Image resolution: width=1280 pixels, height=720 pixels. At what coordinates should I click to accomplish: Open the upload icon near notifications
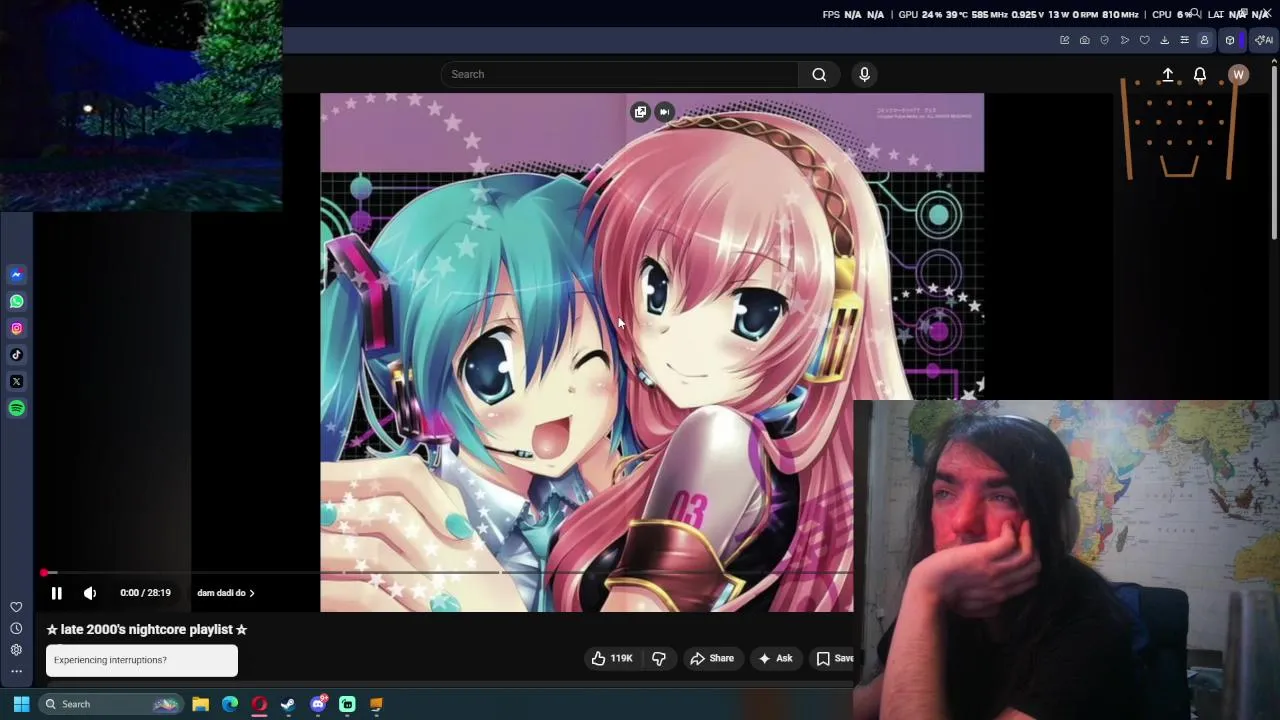coord(1168,75)
